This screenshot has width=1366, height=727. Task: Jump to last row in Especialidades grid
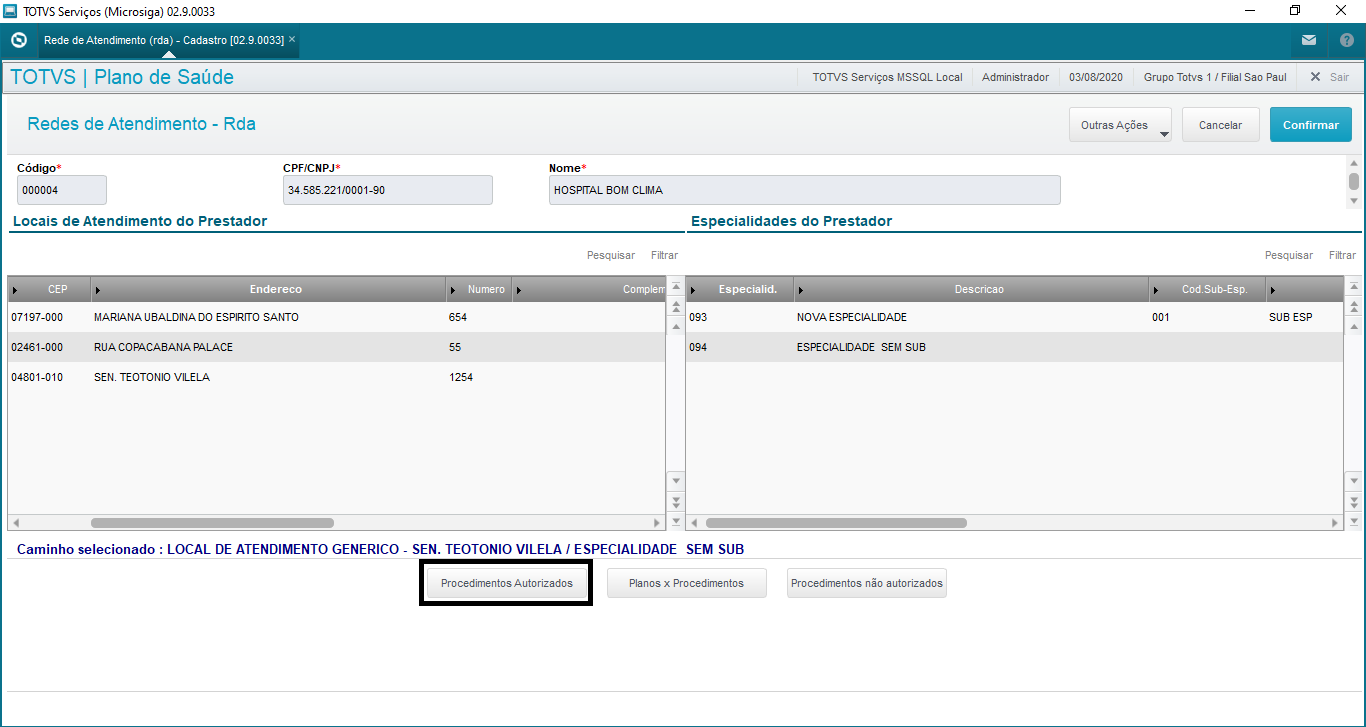click(x=1354, y=521)
